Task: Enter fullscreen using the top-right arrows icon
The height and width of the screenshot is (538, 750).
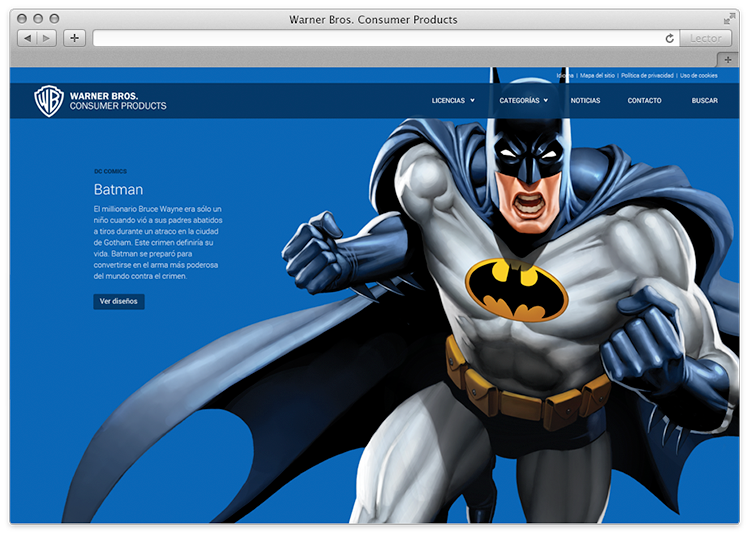Action: click(x=729, y=19)
